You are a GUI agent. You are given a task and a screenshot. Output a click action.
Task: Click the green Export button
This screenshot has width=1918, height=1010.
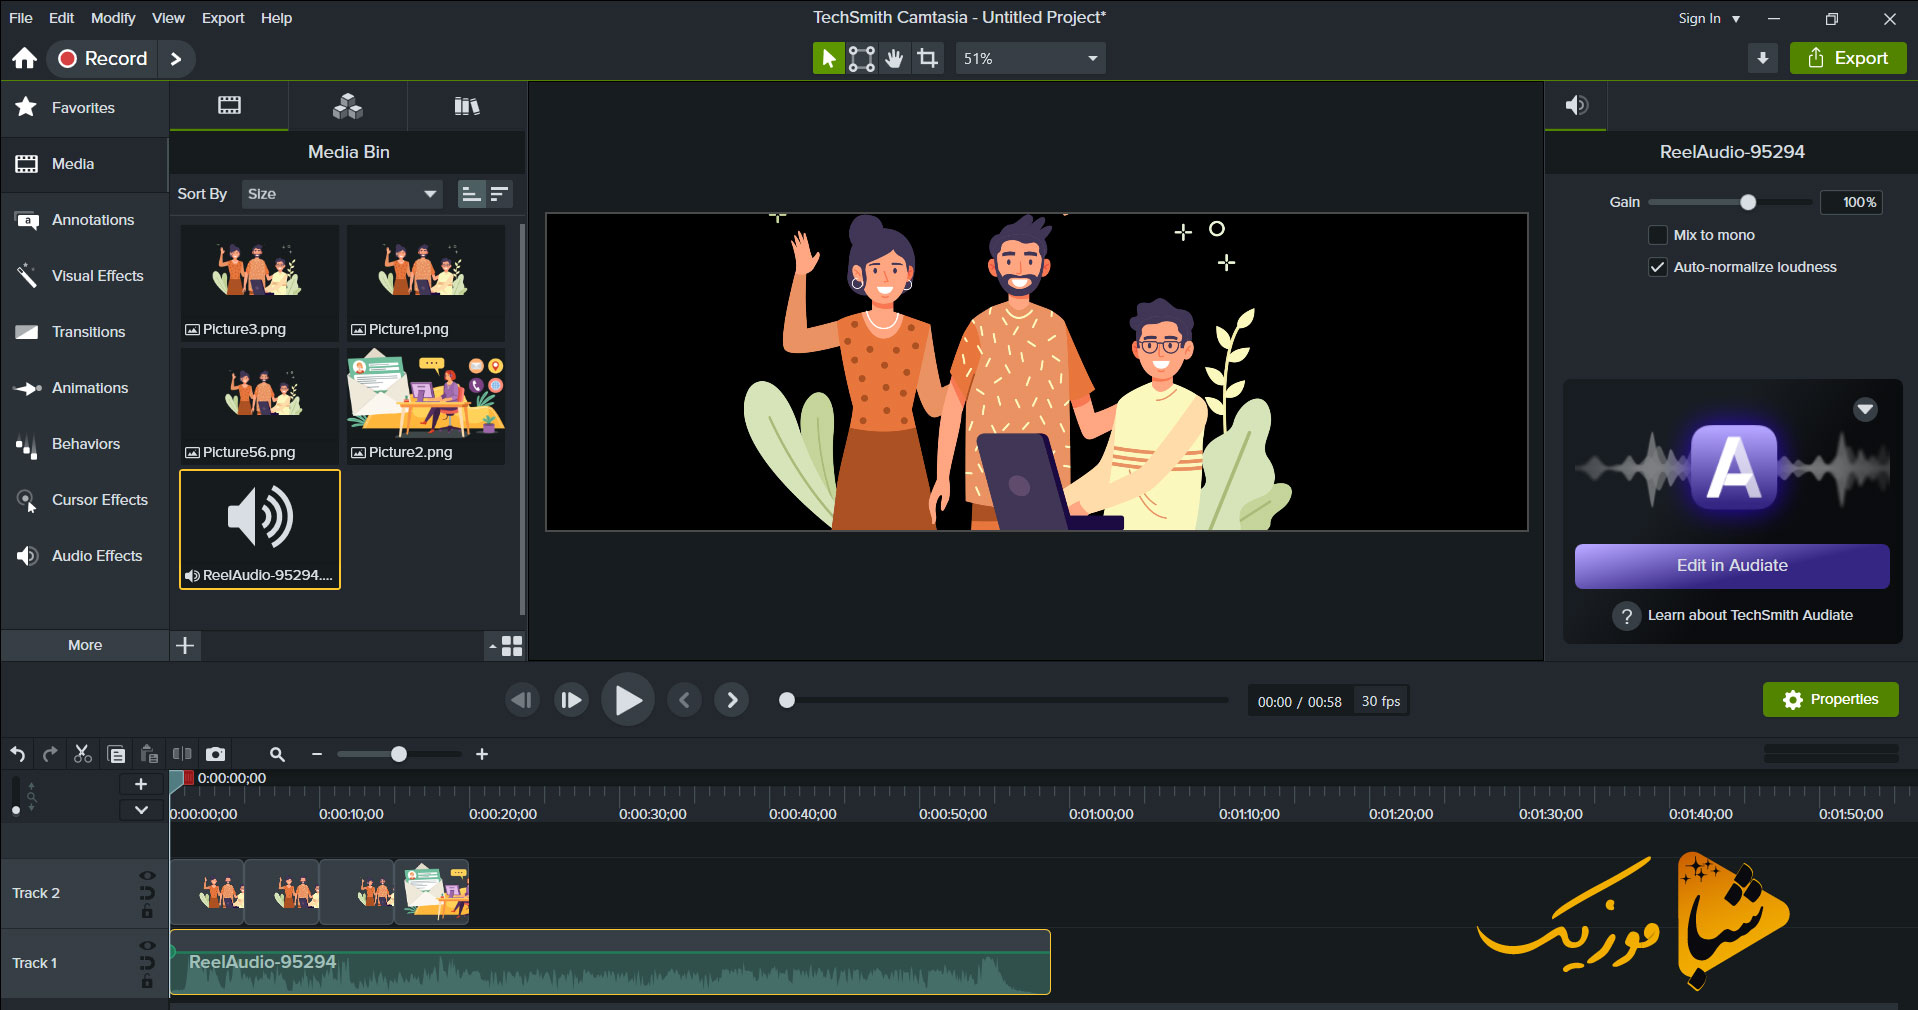pos(1848,58)
